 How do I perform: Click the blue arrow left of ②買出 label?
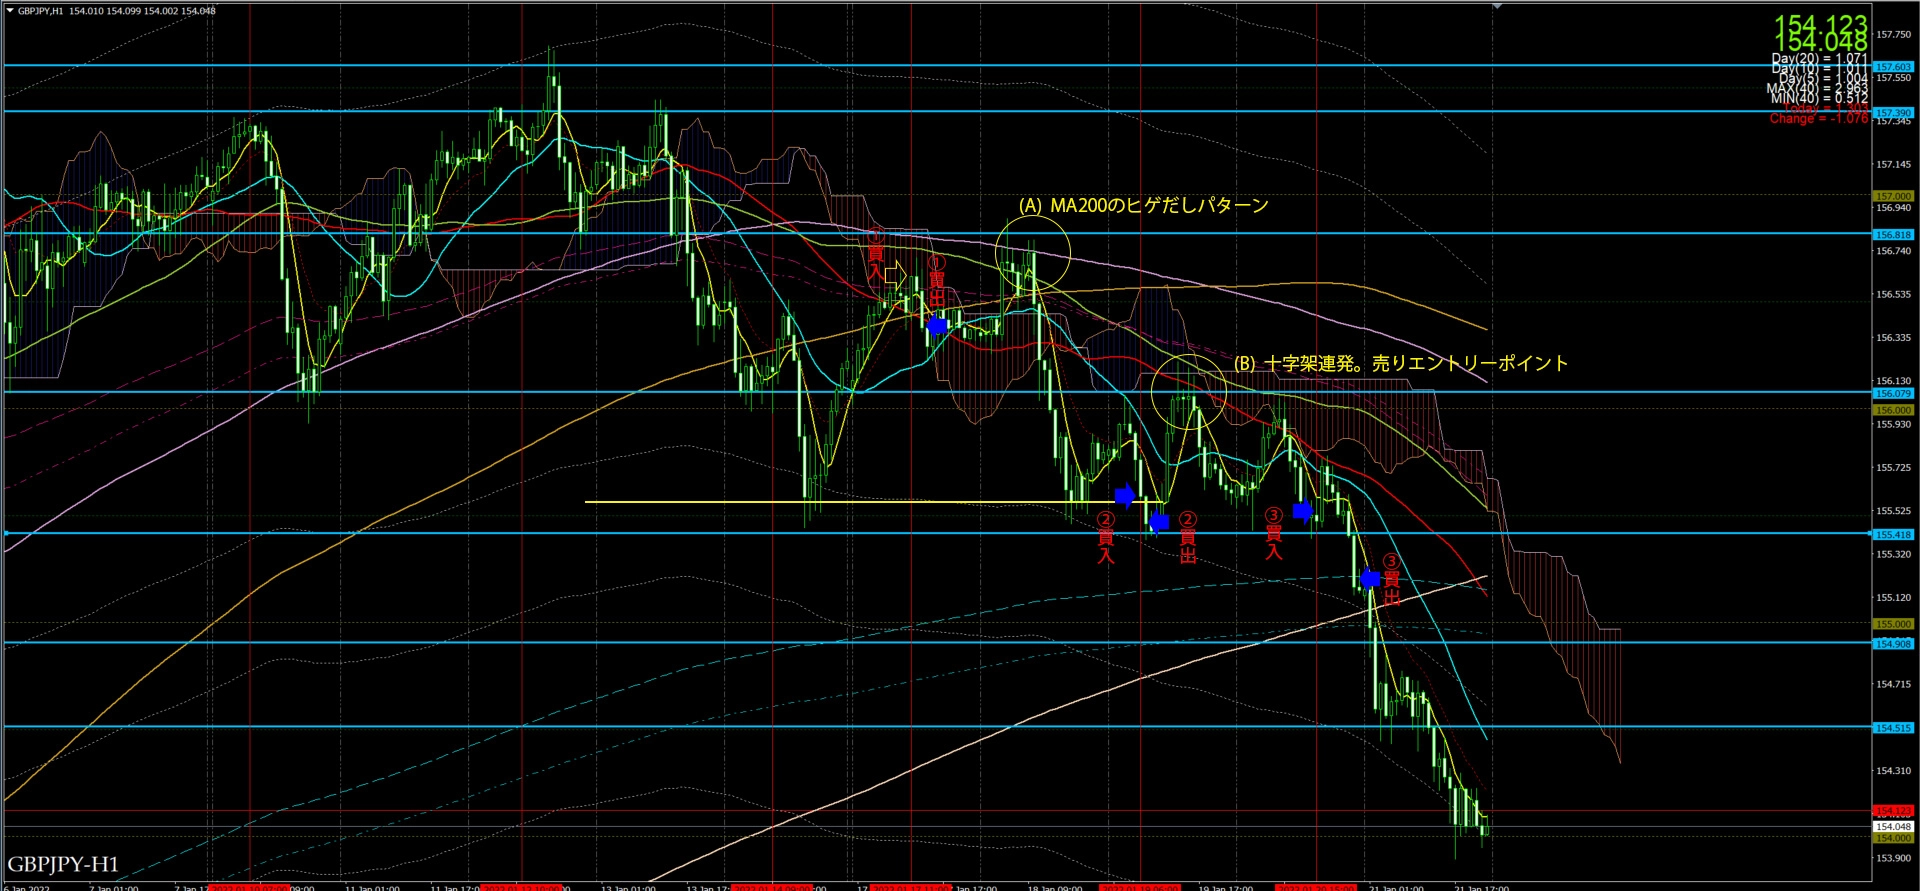[1159, 521]
